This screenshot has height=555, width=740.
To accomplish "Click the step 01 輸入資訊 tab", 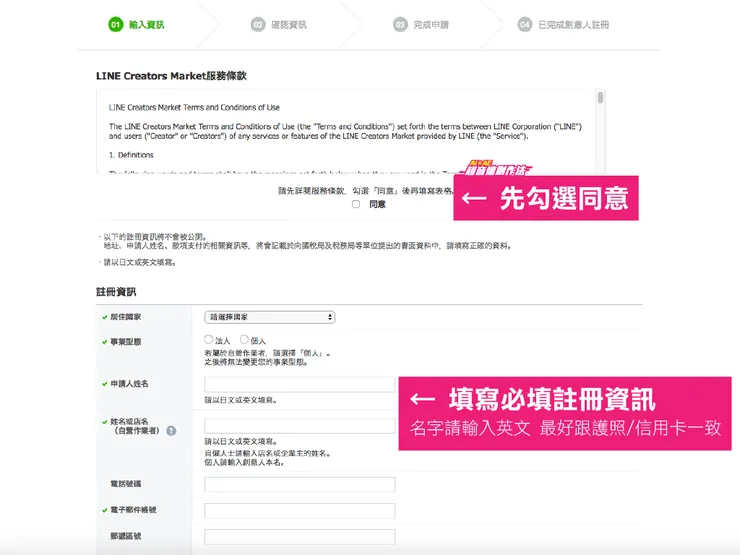I will [136, 25].
